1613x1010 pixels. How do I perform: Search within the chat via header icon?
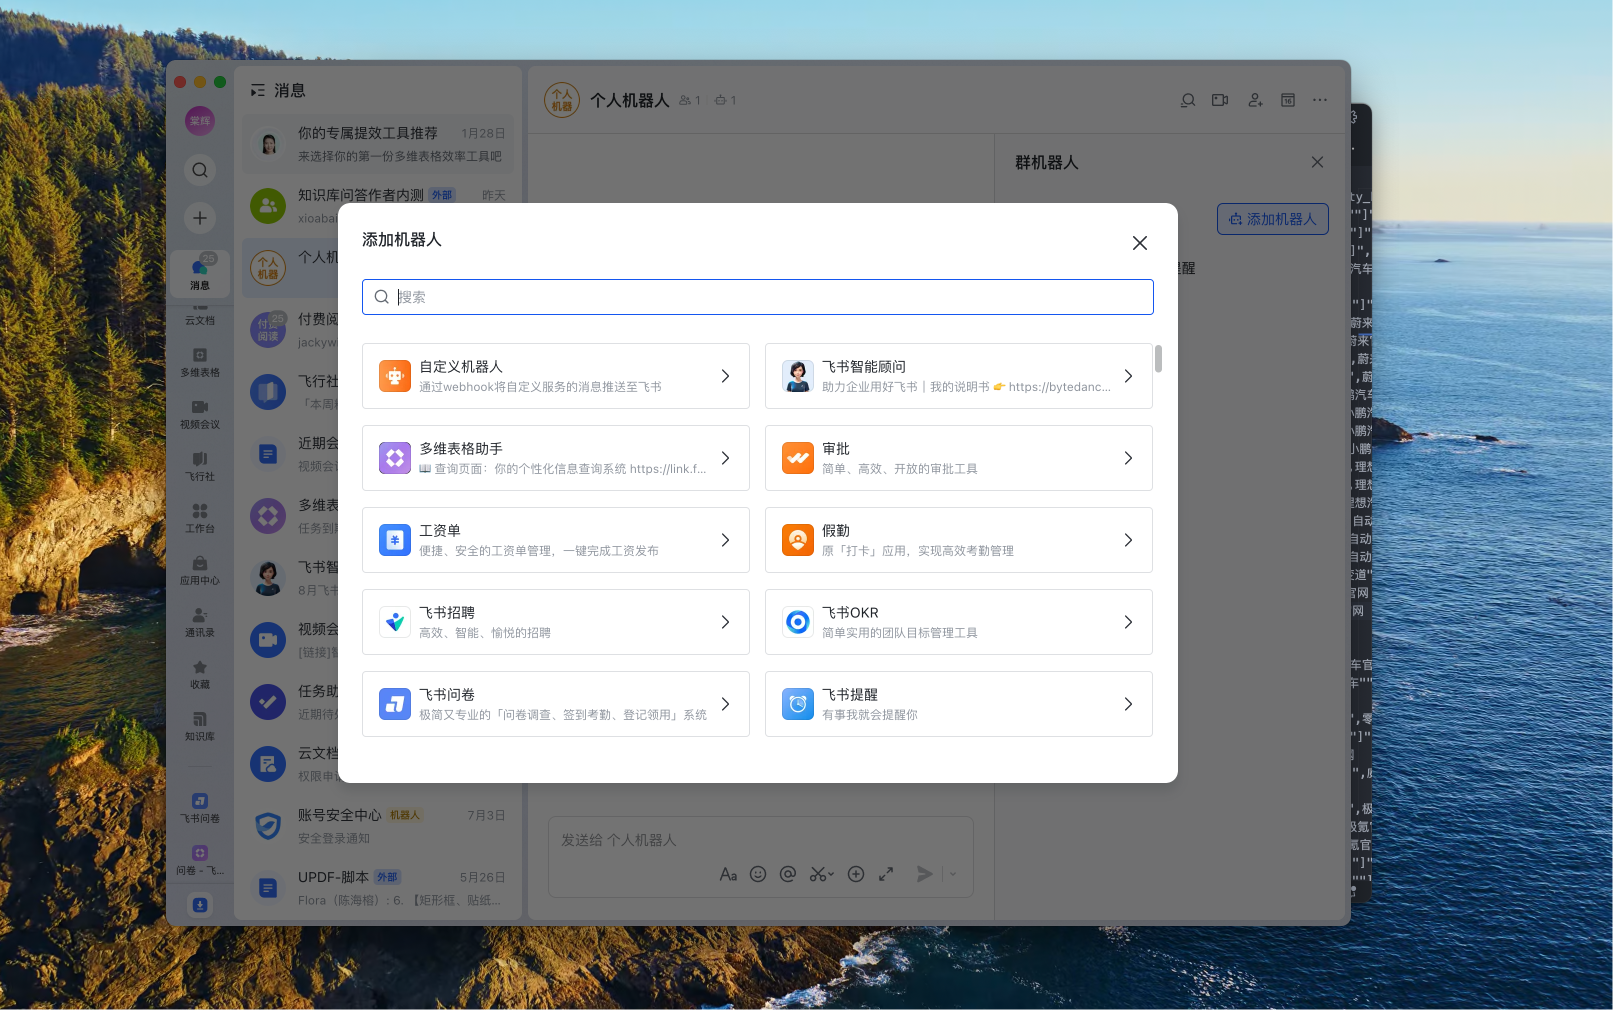pos(1188,100)
